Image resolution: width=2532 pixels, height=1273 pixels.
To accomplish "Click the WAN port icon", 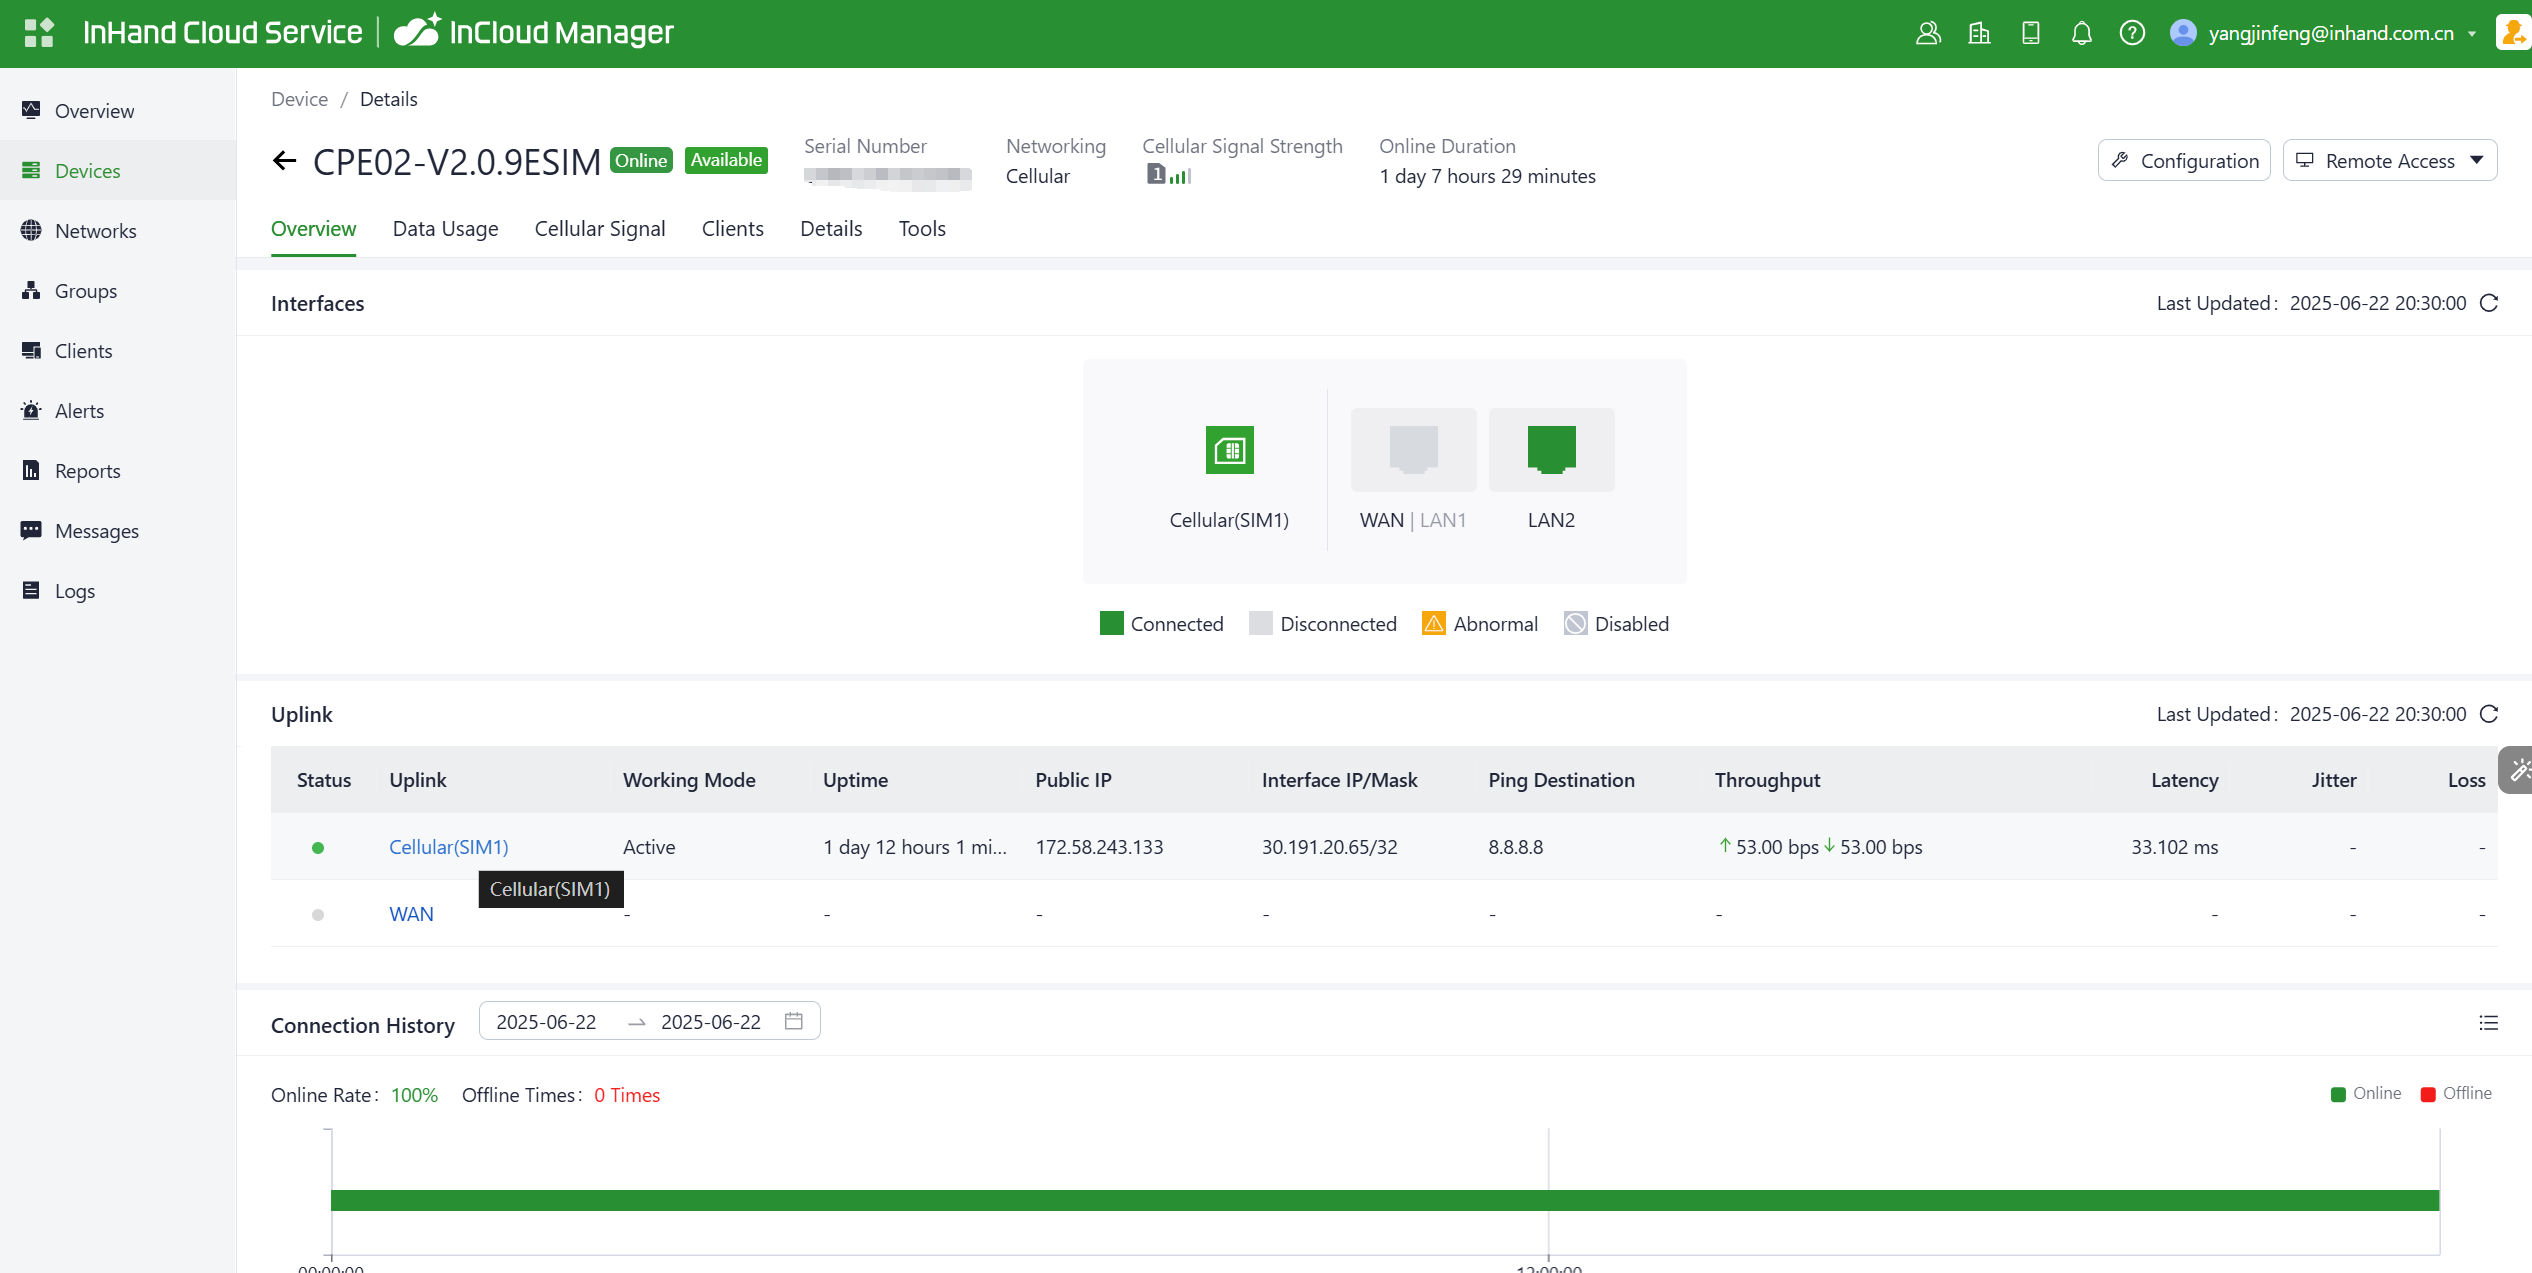I will 1413,450.
